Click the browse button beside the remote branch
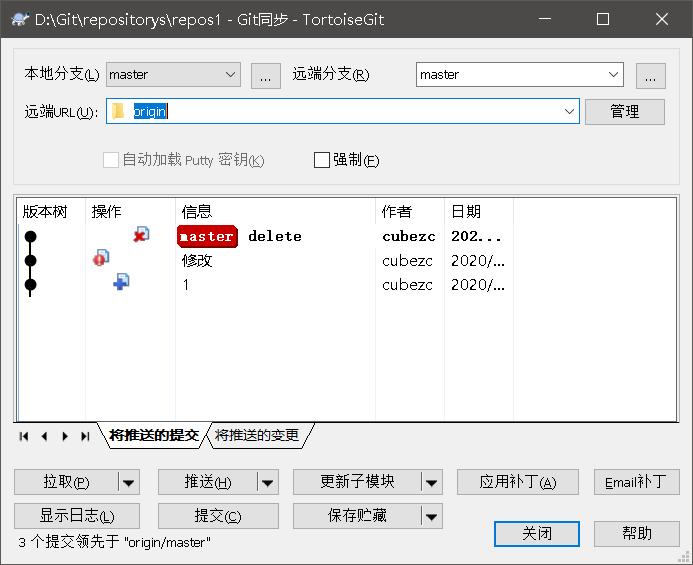693x565 pixels. [x=651, y=76]
